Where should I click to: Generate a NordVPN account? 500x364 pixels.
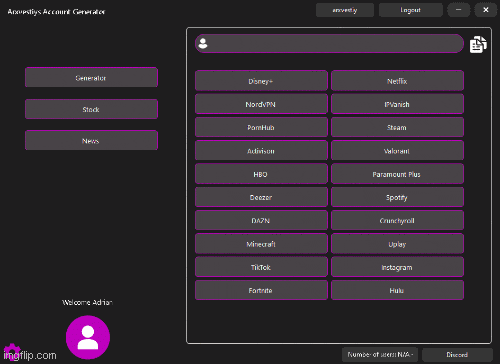(x=261, y=104)
